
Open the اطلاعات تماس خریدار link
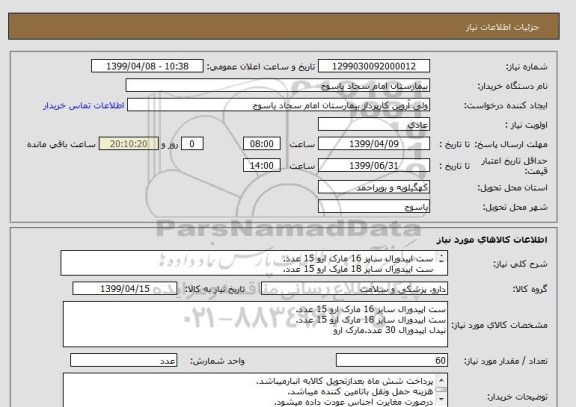[84, 105]
